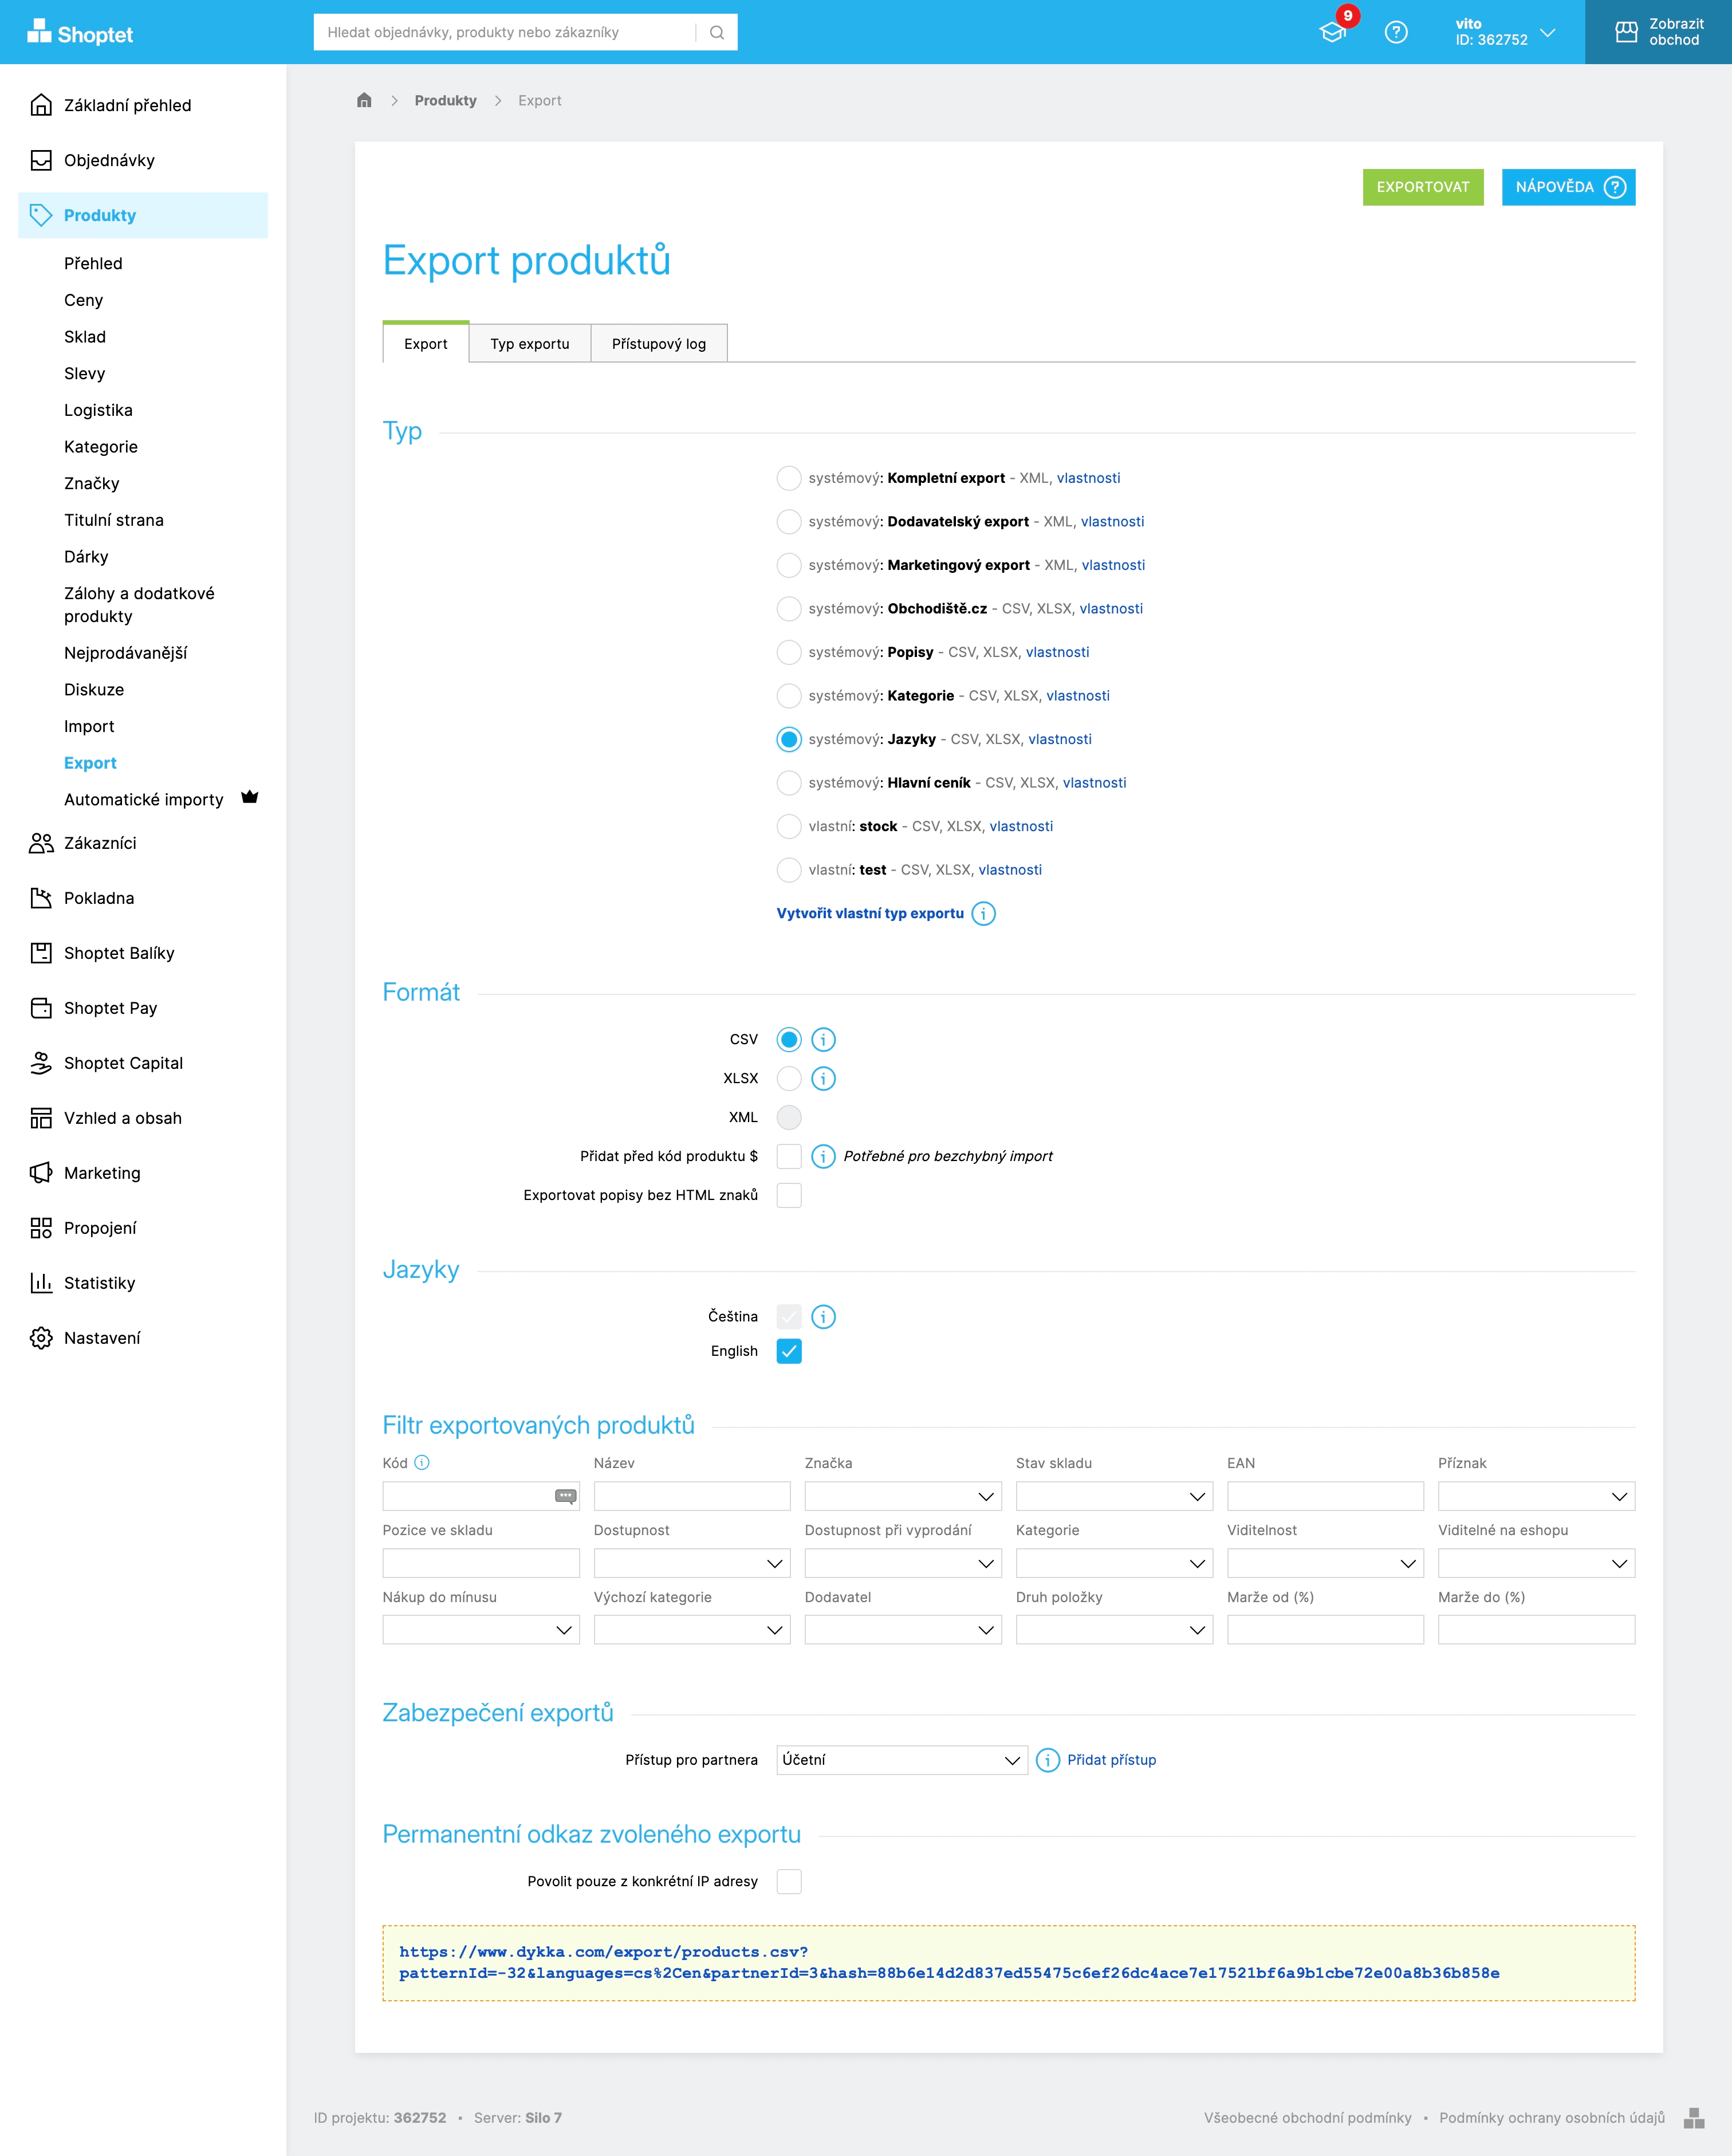Switch to the Typ exportu tab
The image size is (1732, 2156).
529,344
